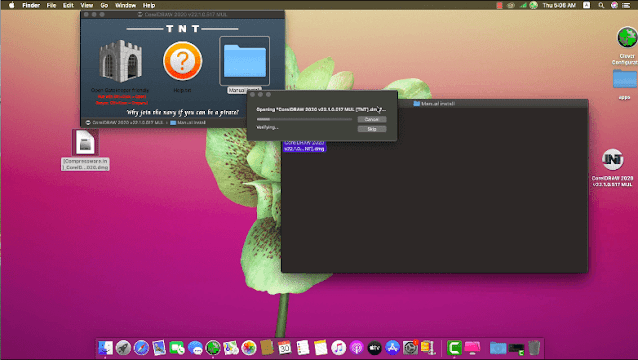Open Photos from the Dock
This screenshot has width=638, height=360.
(249, 348)
